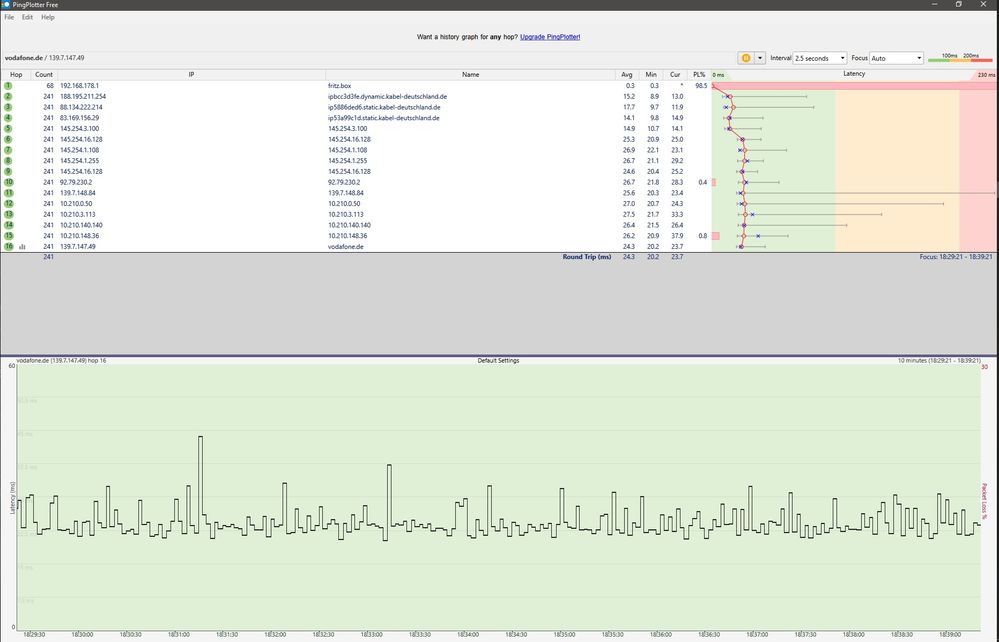The height and width of the screenshot is (642, 999).
Task: Select hop 4 green circle icon
Action: pyautogui.click(x=8, y=118)
